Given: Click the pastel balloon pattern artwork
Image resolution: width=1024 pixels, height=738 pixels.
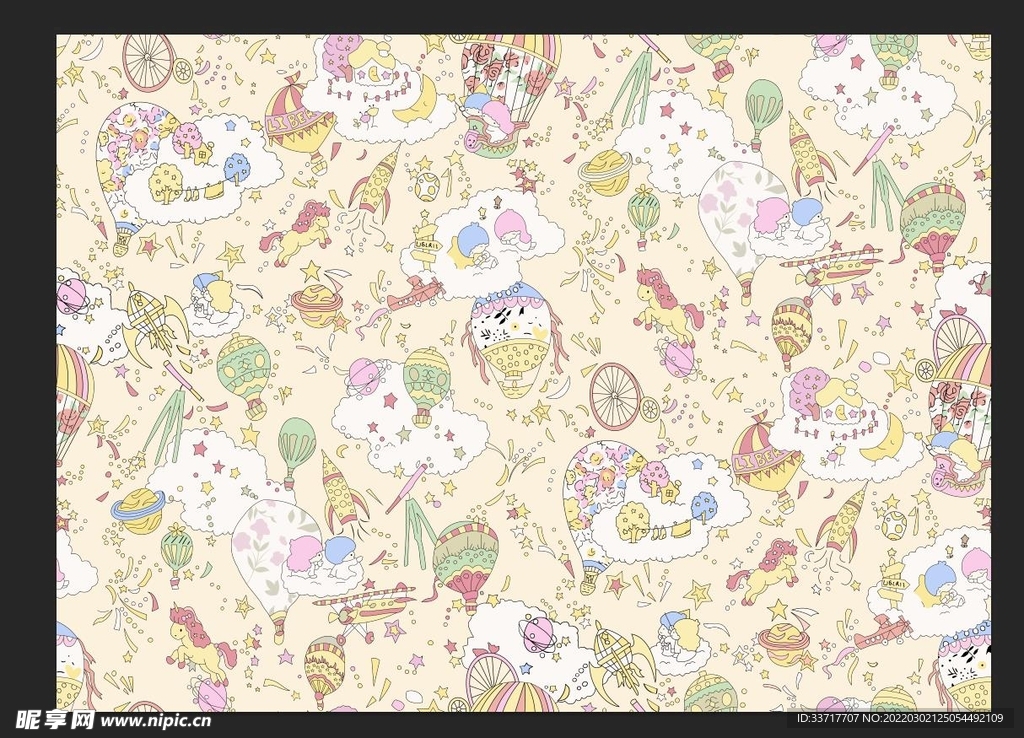Looking at the screenshot, I should click(523, 373).
